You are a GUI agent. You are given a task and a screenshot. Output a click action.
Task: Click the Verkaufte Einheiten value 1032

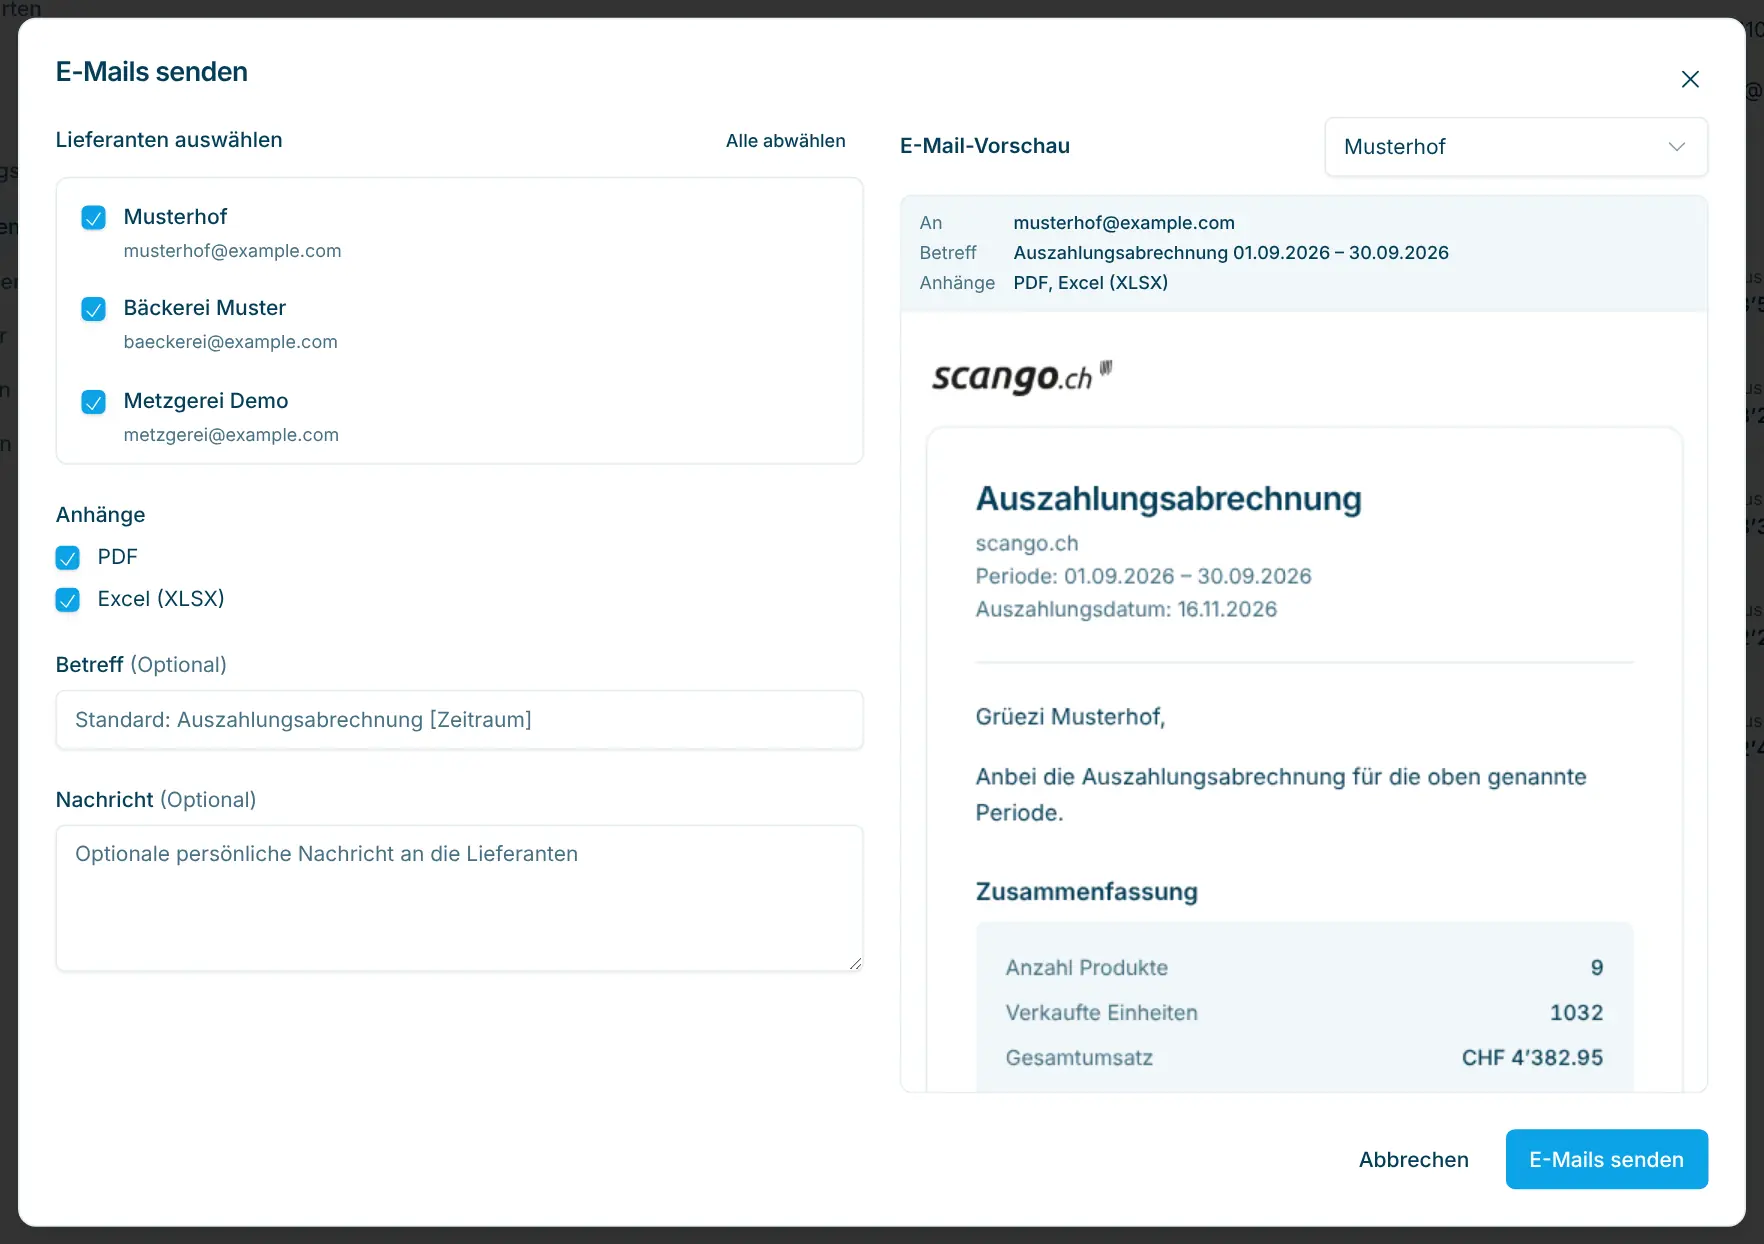coord(1576,1013)
